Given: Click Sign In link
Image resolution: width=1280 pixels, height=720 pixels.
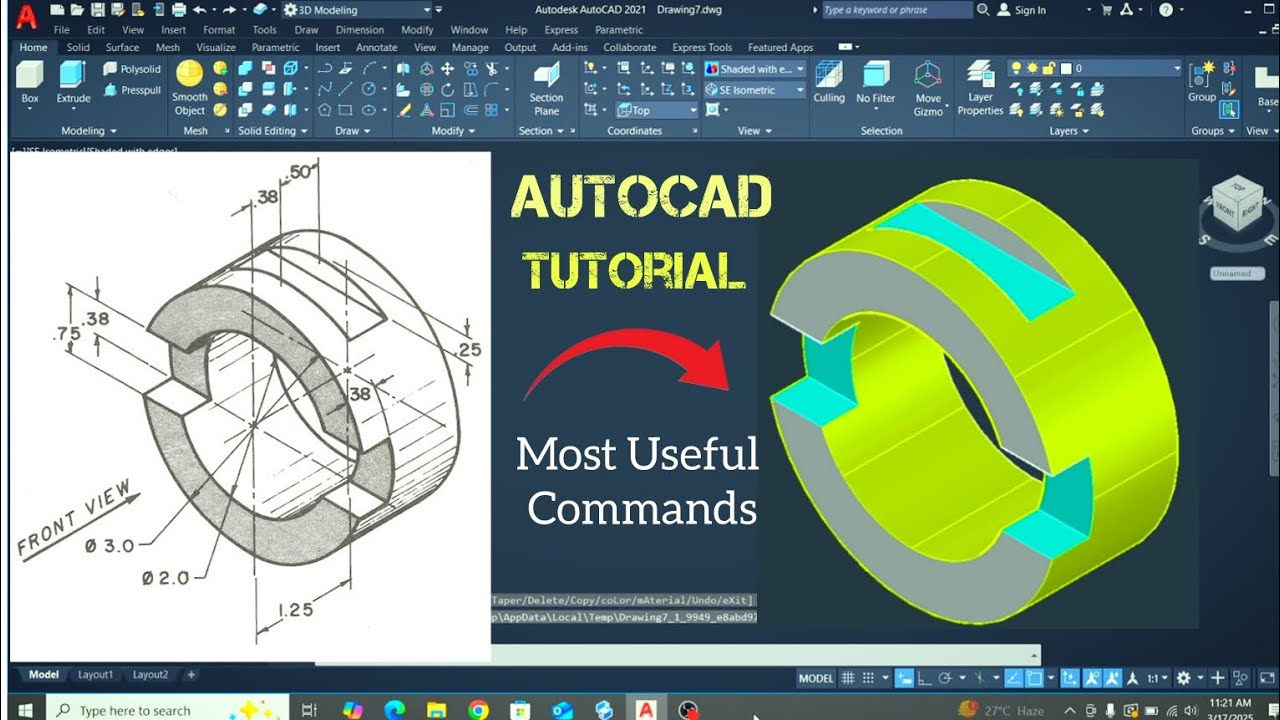Looking at the screenshot, I should (x=1030, y=10).
